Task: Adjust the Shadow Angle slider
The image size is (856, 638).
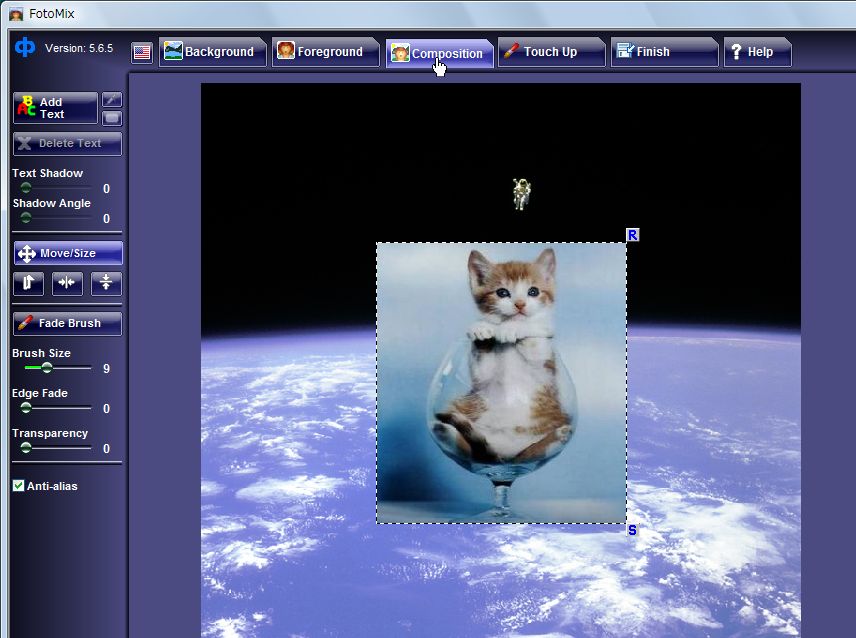Action: pyautogui.click(x=57, y=218)
